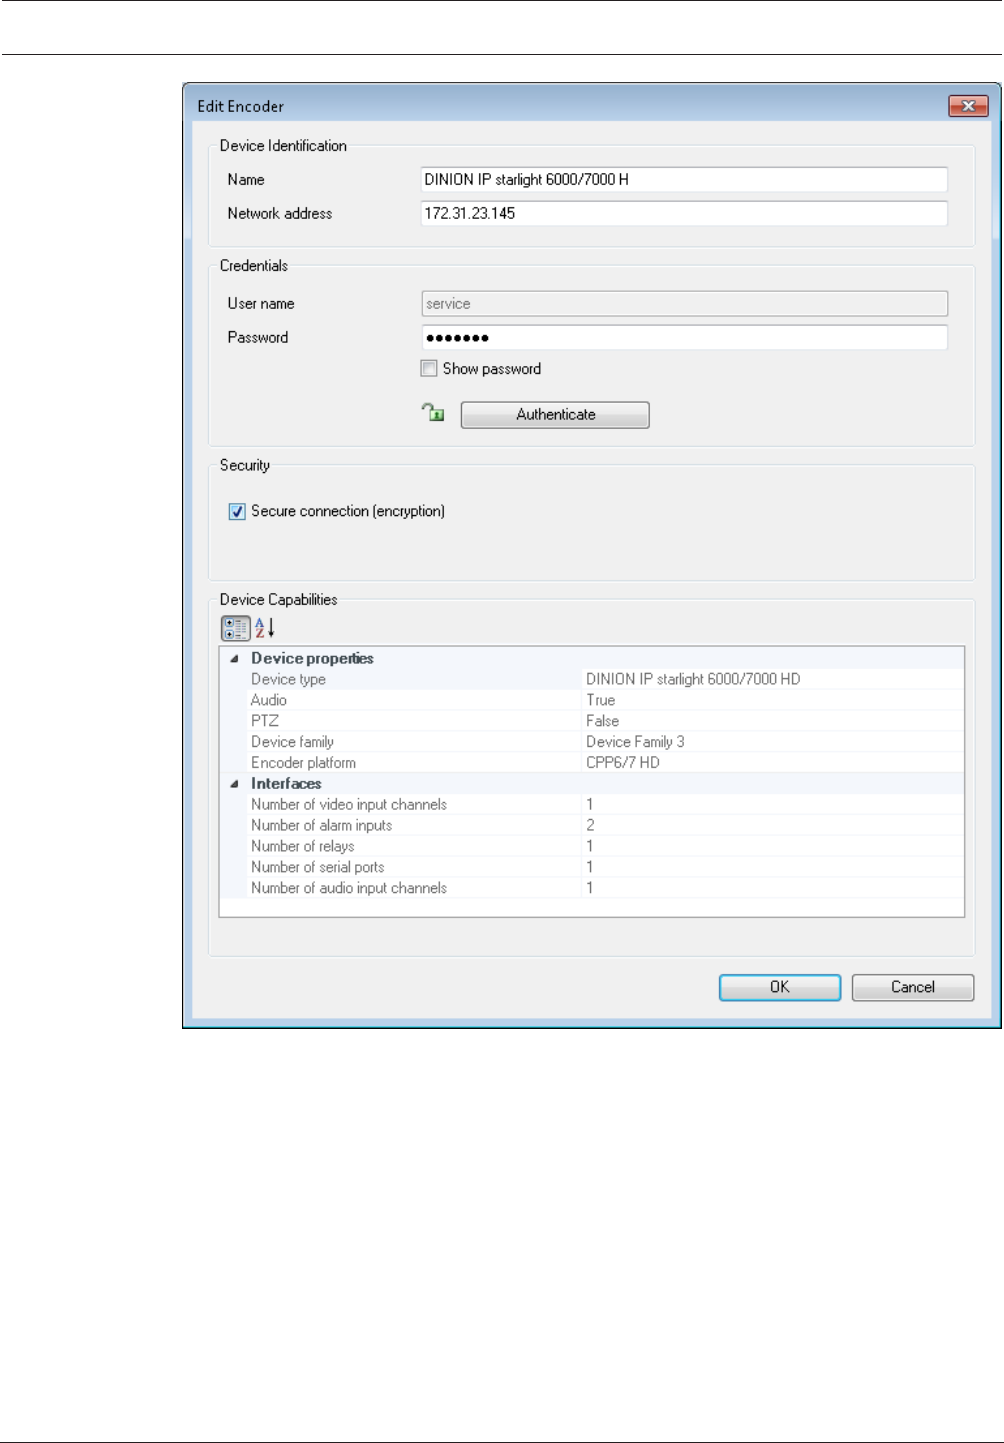
Task: Click the 'Edit Encoder' title bar text
Action: tap(240, 106)
